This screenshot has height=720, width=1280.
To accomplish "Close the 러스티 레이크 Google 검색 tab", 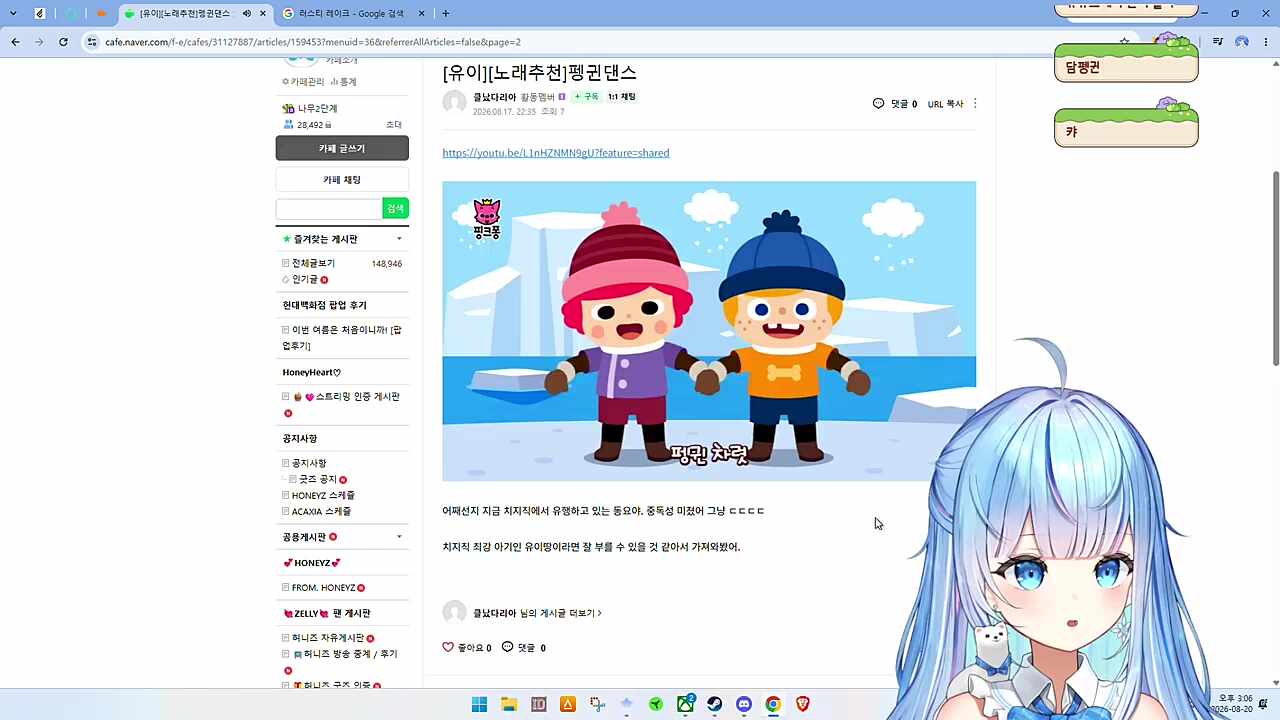I will (x=421, y=13).
